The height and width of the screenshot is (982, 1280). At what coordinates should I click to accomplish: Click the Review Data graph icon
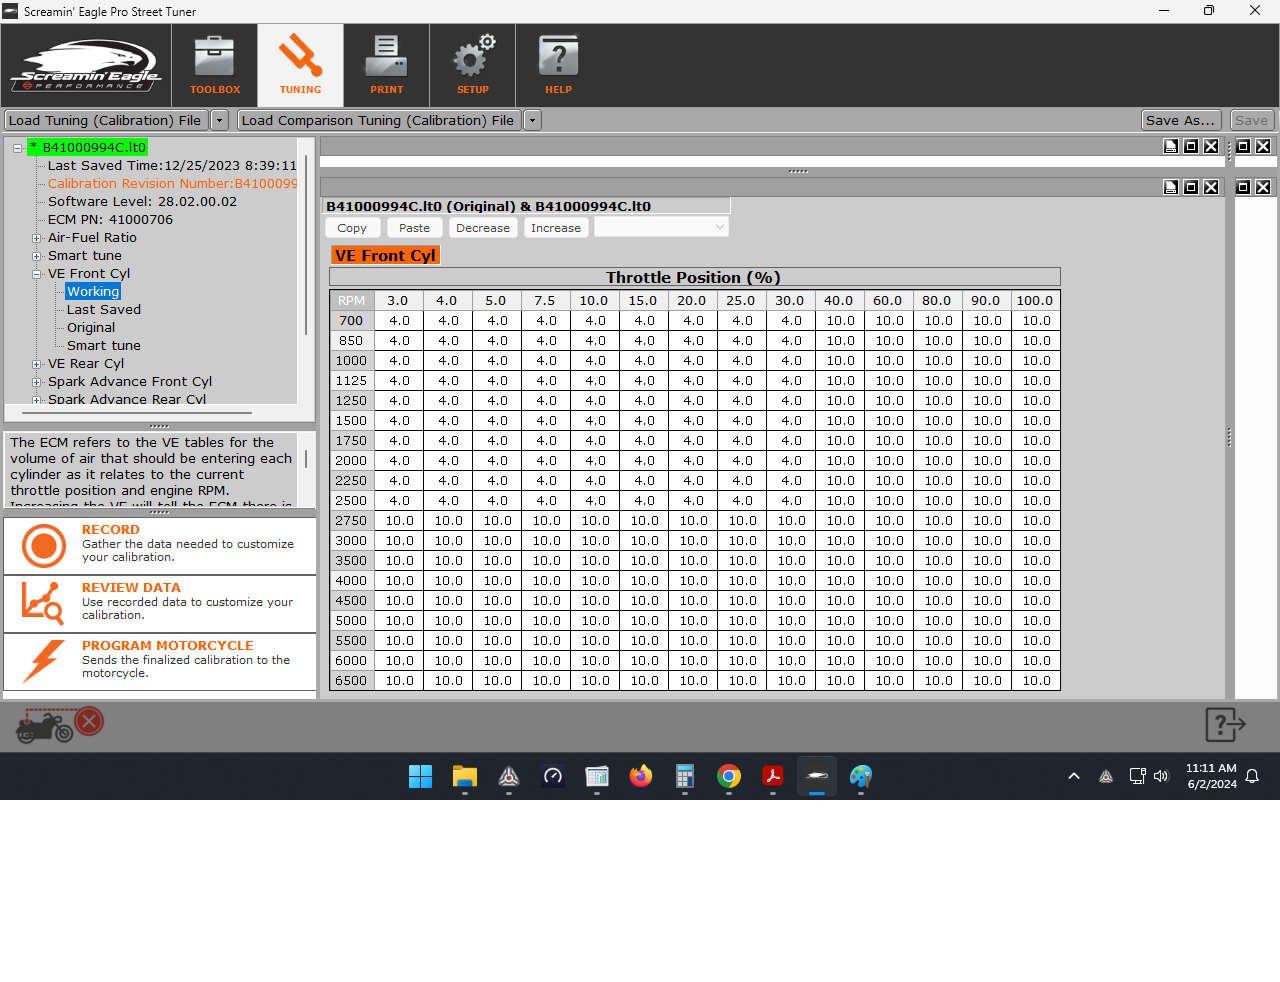(x=43, y=603)
